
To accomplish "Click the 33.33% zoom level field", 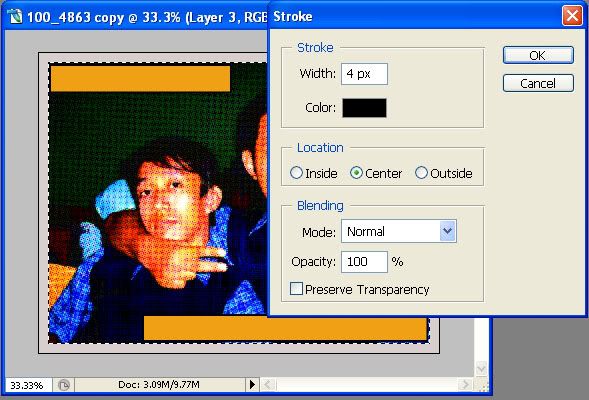I will (27, 385).
